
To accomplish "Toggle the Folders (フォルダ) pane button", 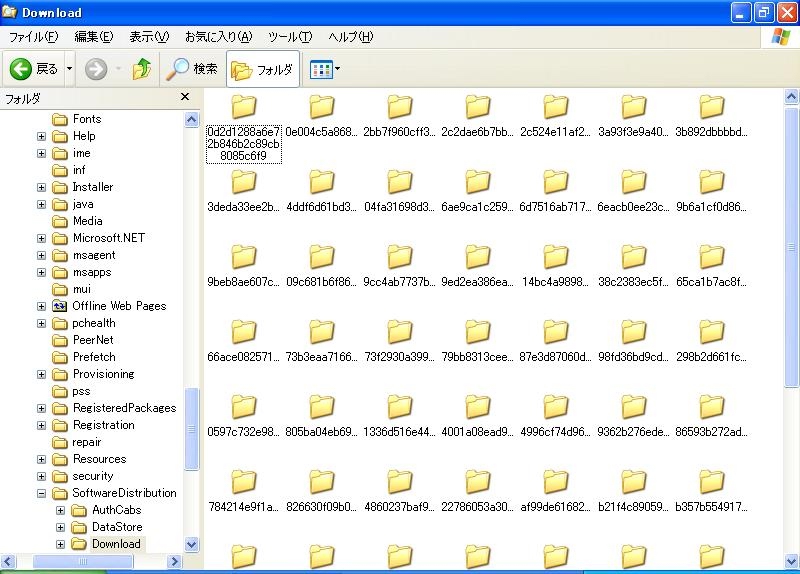I will pyautogui.click(x=262, y=70).
